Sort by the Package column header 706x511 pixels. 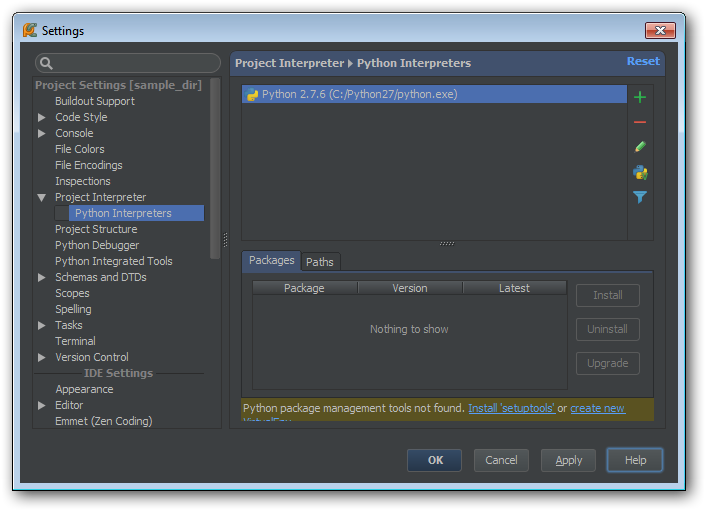click(x=304, y=288)
